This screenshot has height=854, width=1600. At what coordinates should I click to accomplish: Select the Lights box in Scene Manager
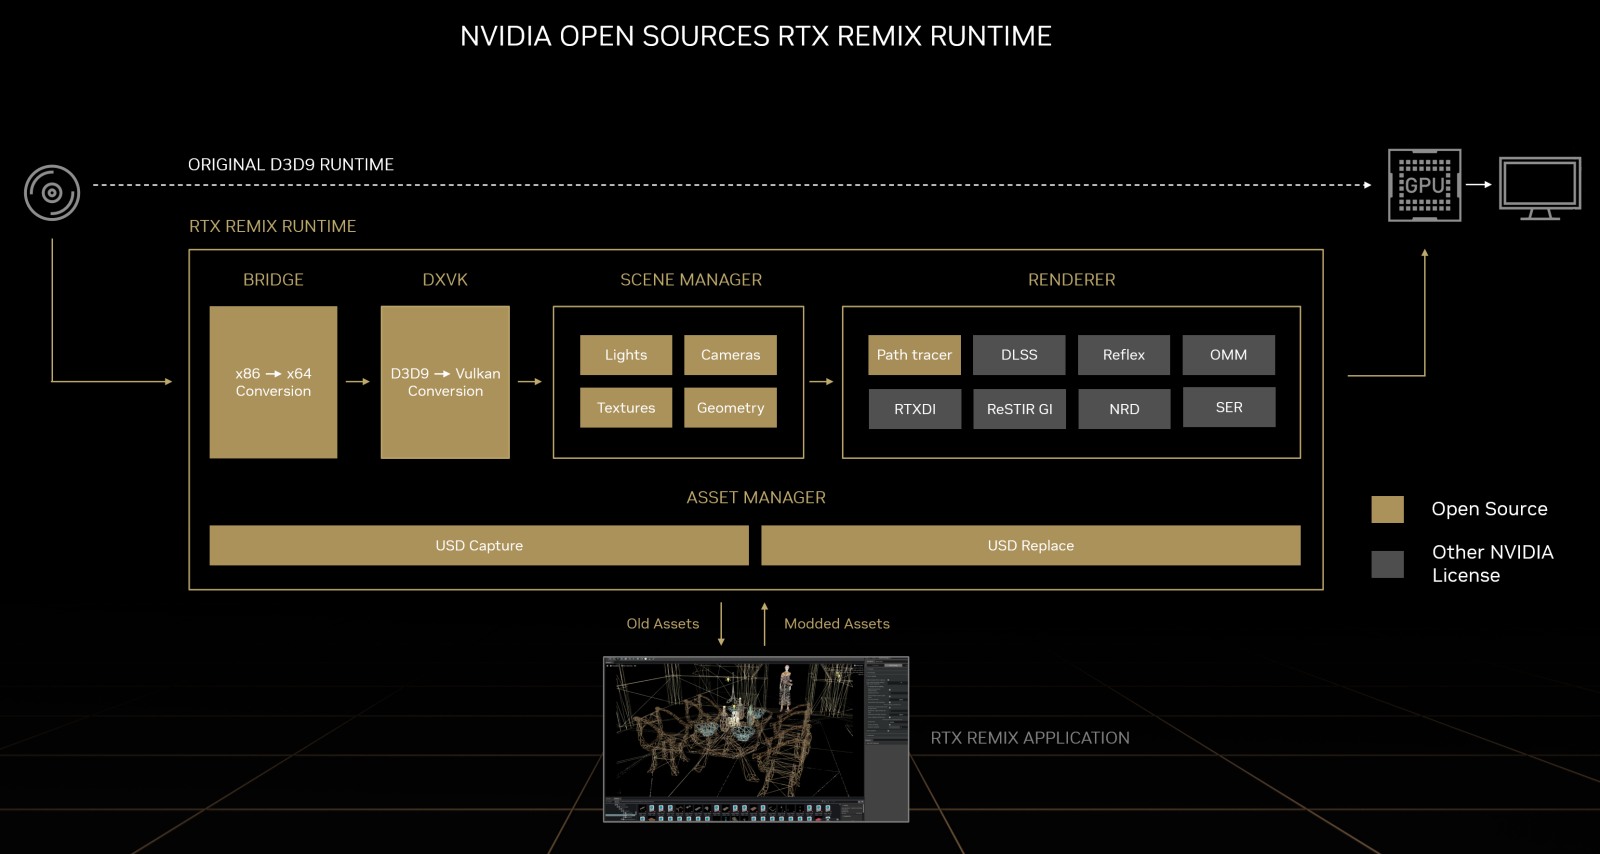[x=626, y=355]
